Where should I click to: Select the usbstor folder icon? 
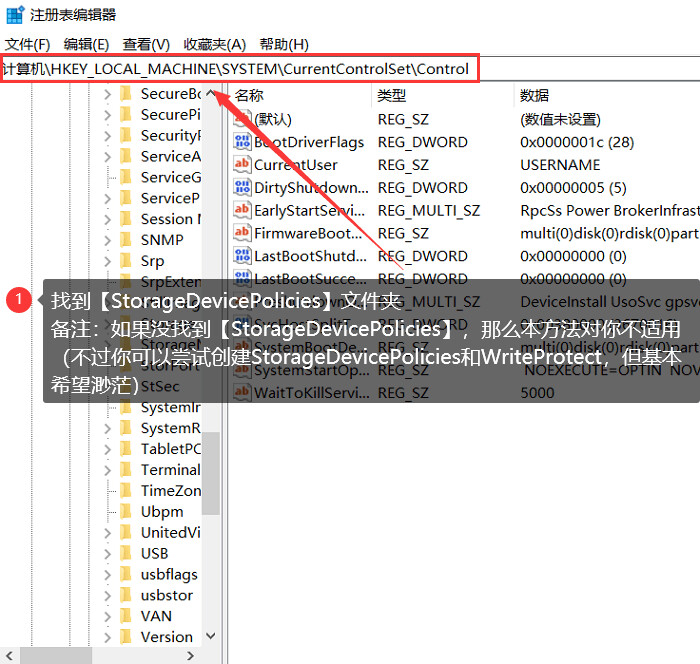(x=126, y=595)
